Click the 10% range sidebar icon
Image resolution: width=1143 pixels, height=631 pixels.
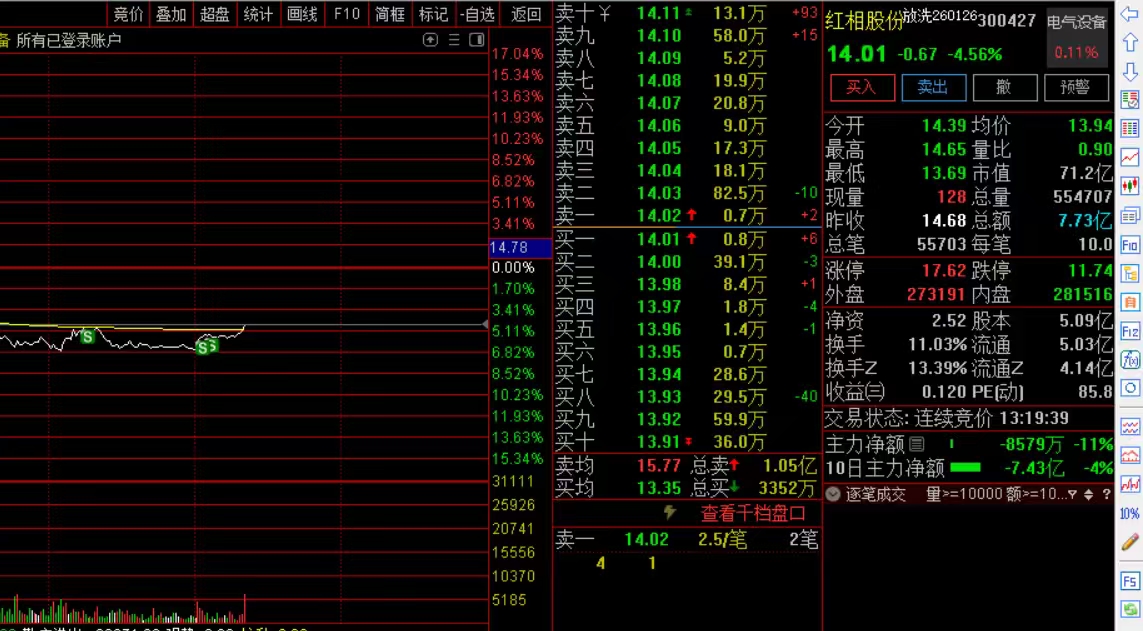(1130, 514)
